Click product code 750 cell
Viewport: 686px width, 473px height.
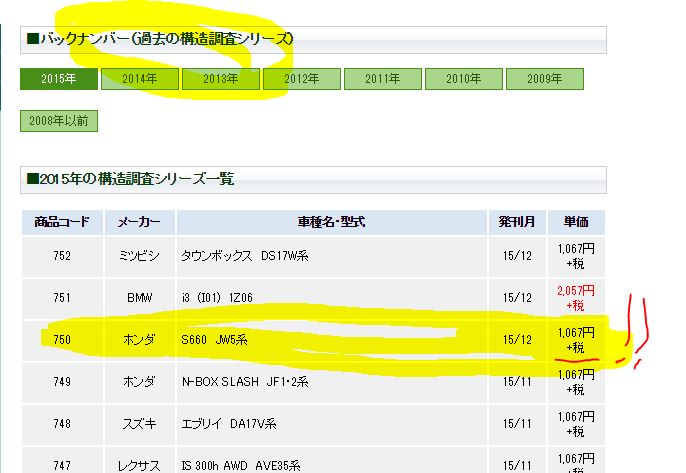coord(62,340)
